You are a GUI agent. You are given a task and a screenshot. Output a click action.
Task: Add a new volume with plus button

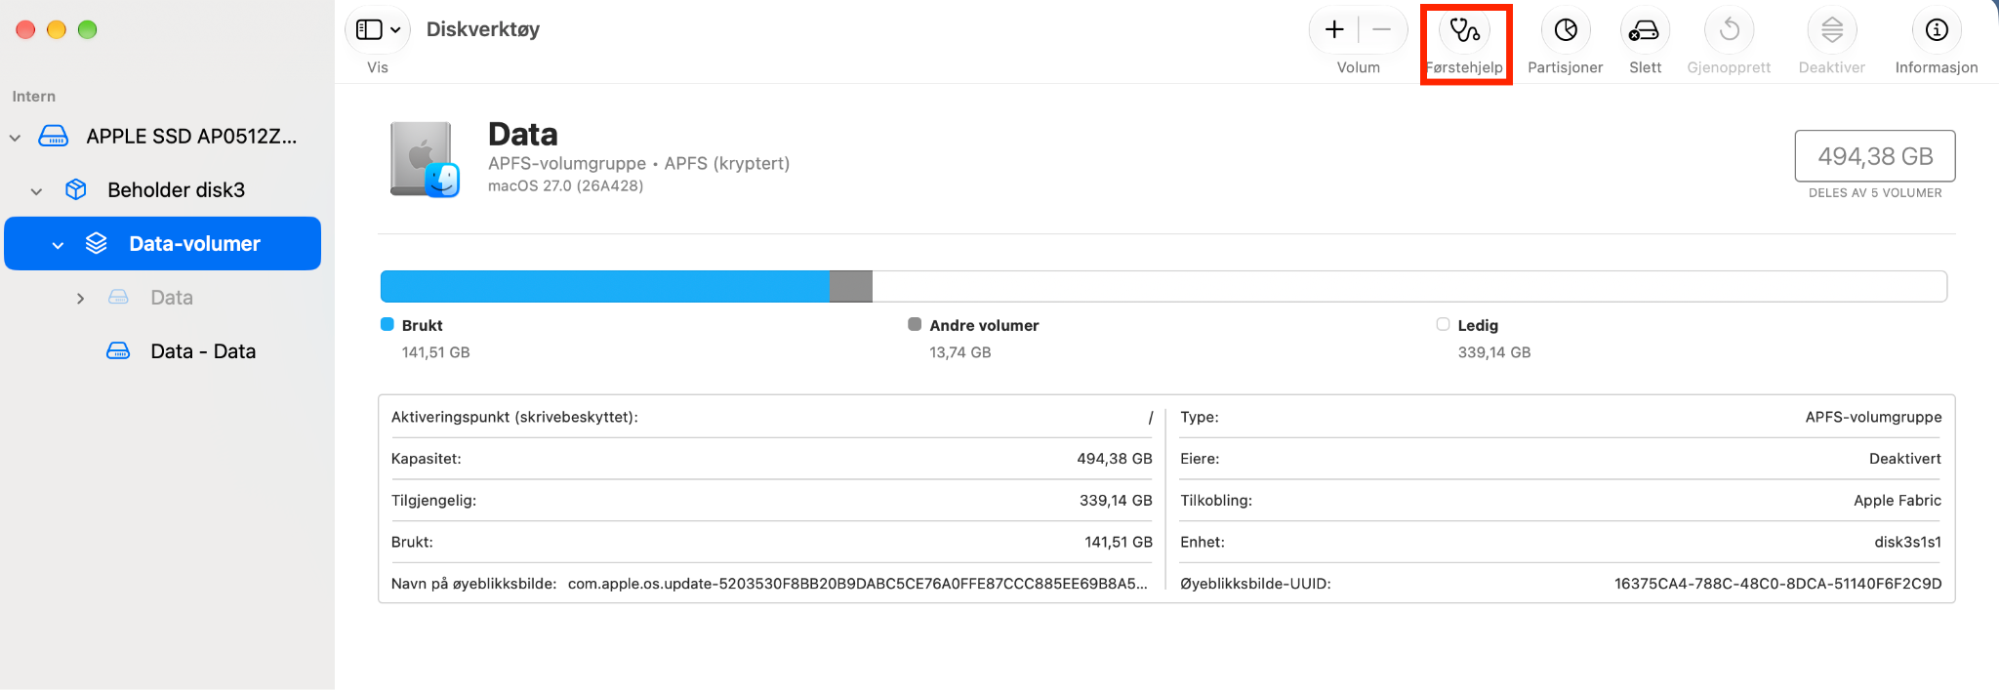pyautogui.click(x=1334, y=30)
